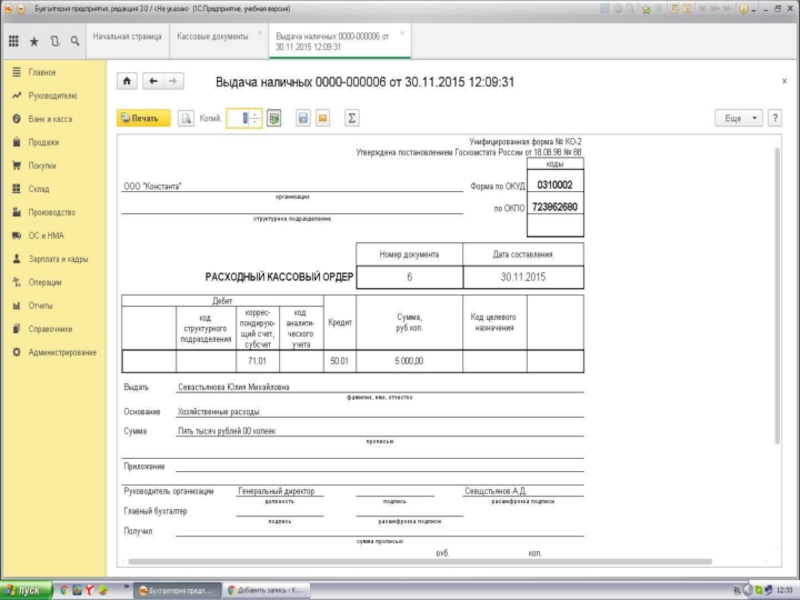Switch to Кассовые документы tab

212,36
